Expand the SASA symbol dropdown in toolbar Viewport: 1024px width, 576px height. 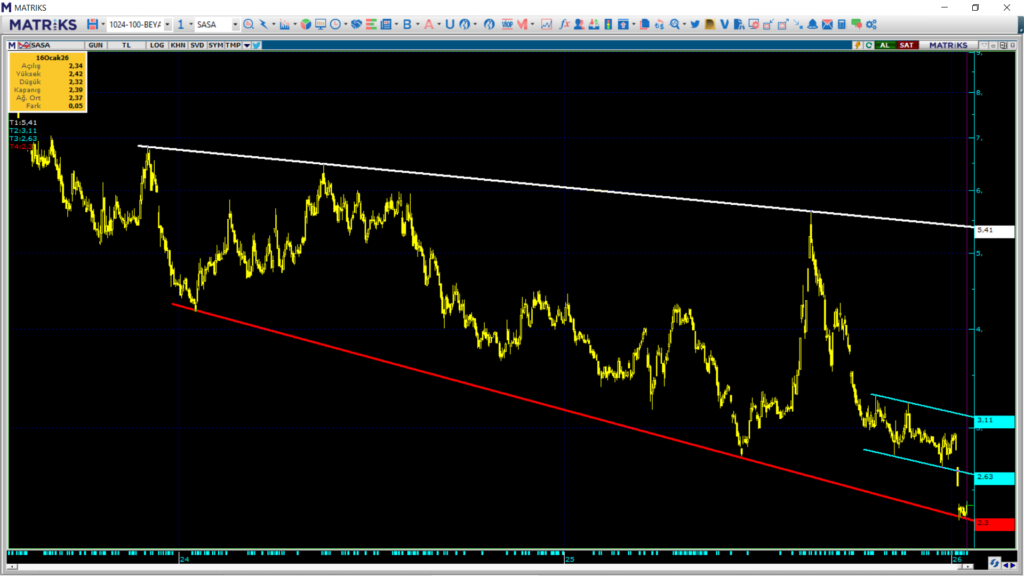click(x=235, y=24)
